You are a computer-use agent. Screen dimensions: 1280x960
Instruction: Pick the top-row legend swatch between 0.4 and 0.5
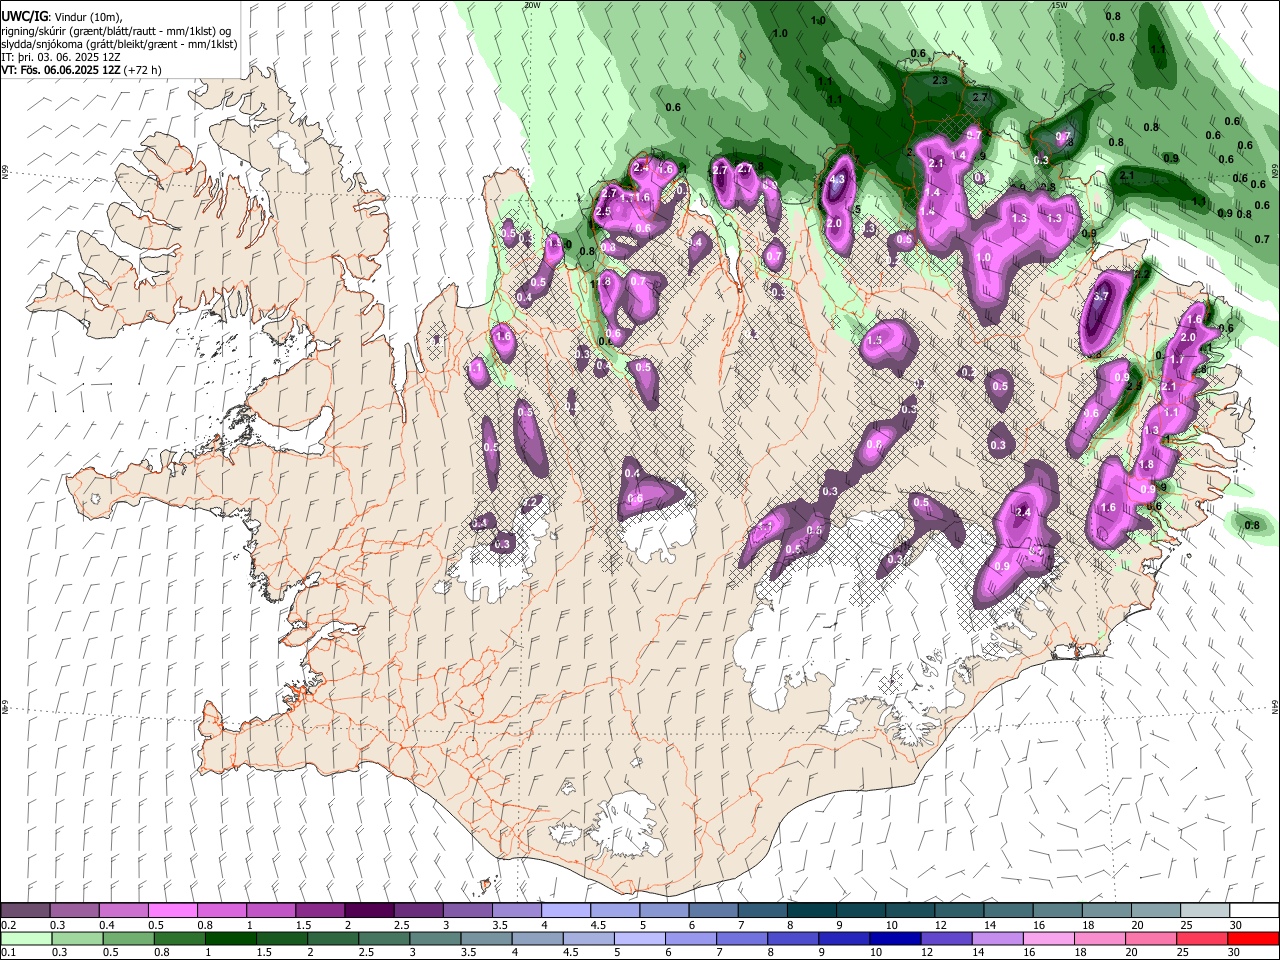(124, 911)
